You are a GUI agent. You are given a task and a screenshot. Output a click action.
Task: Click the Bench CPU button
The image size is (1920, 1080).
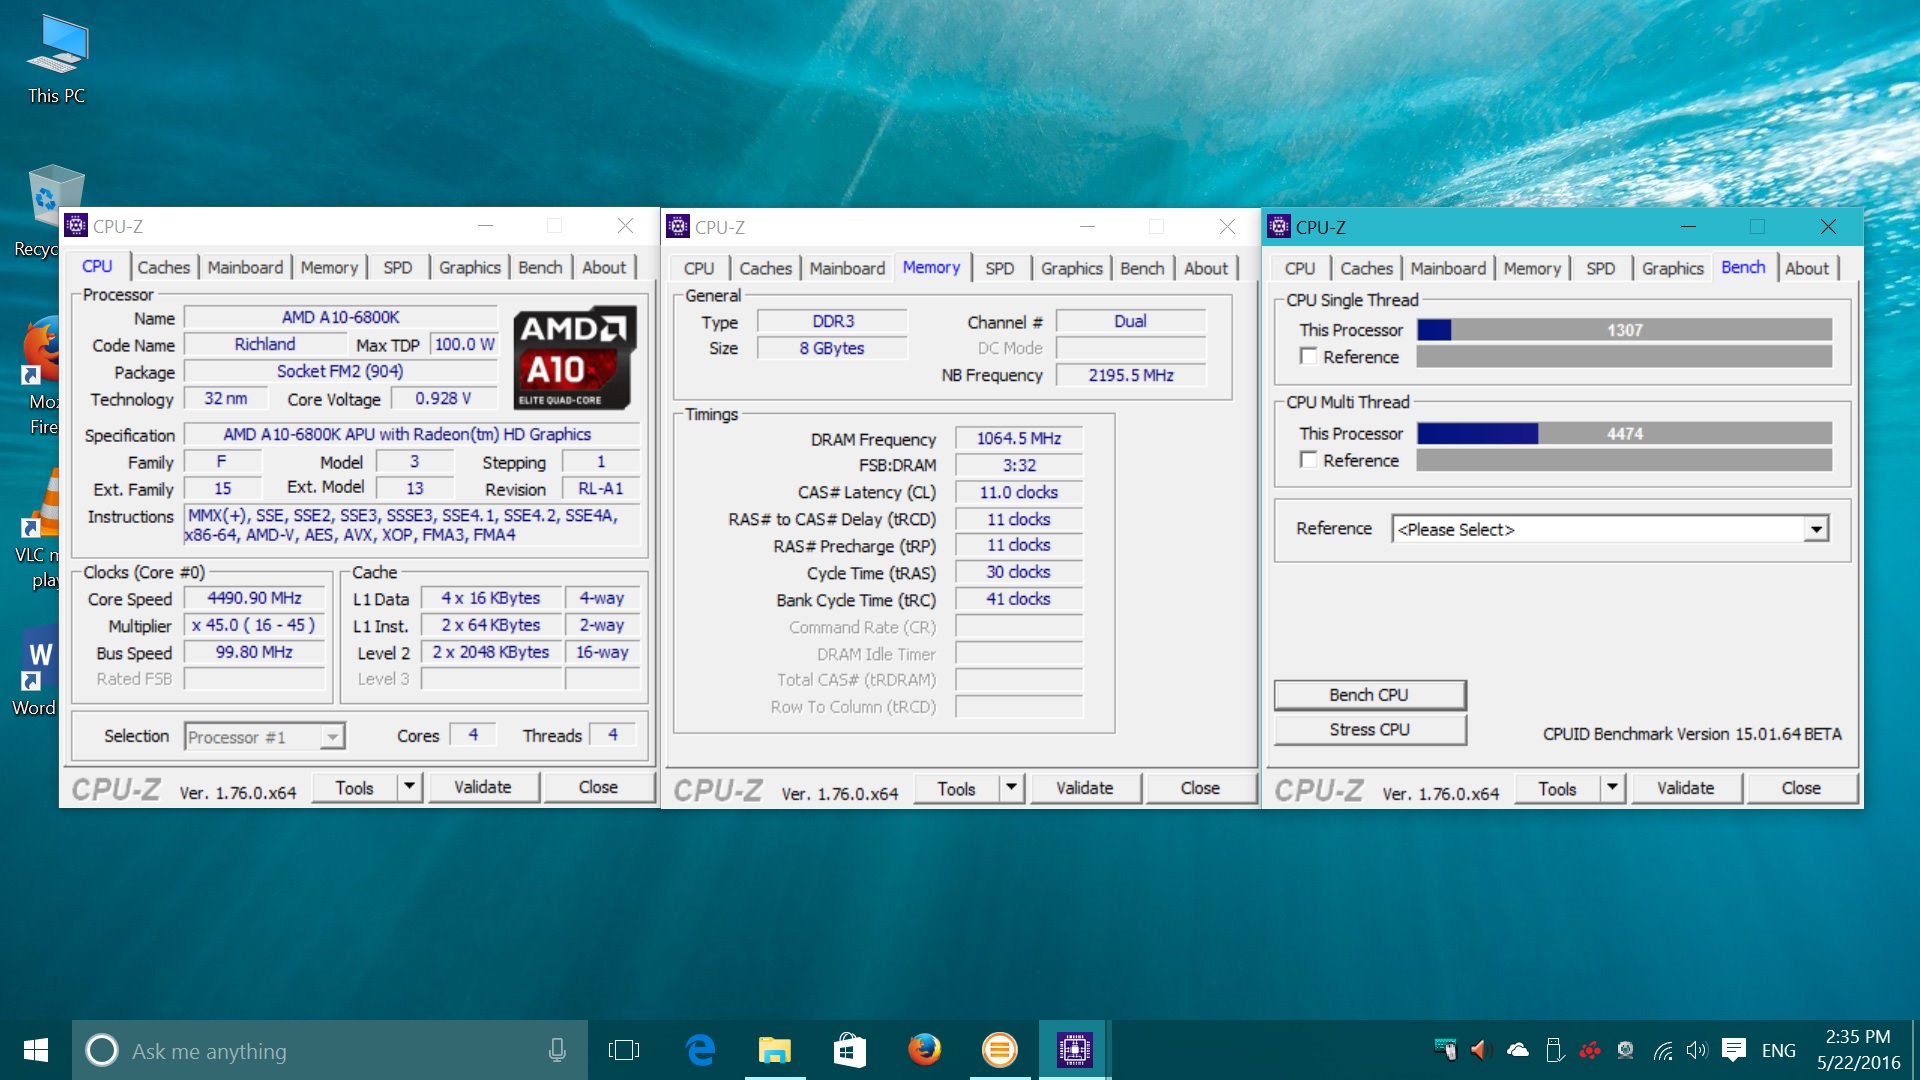[1369, 695]
